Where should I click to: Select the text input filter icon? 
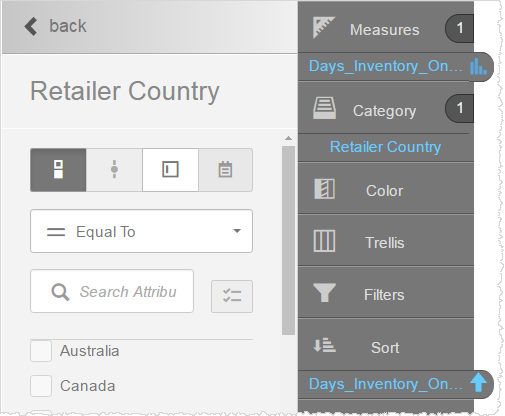[x=170, y=170]
